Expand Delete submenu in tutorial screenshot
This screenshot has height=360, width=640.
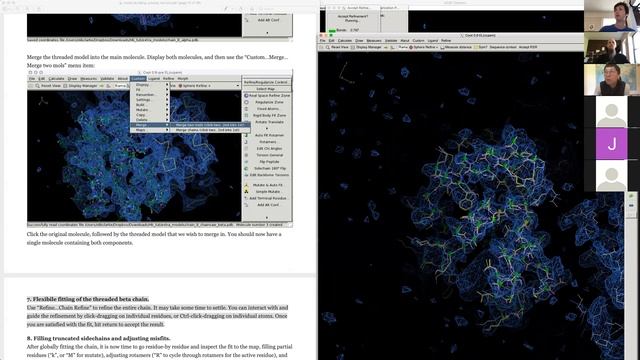tap(149, 120)
